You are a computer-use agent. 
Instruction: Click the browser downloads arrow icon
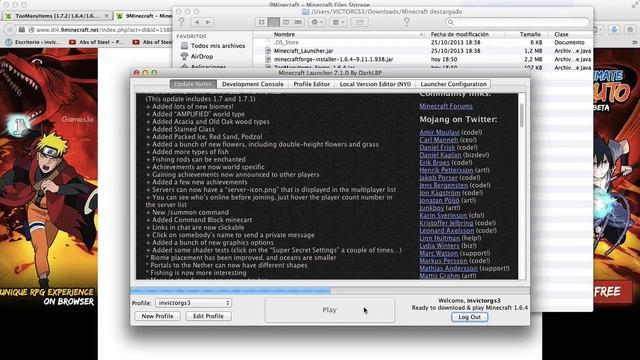coord(614,30)
